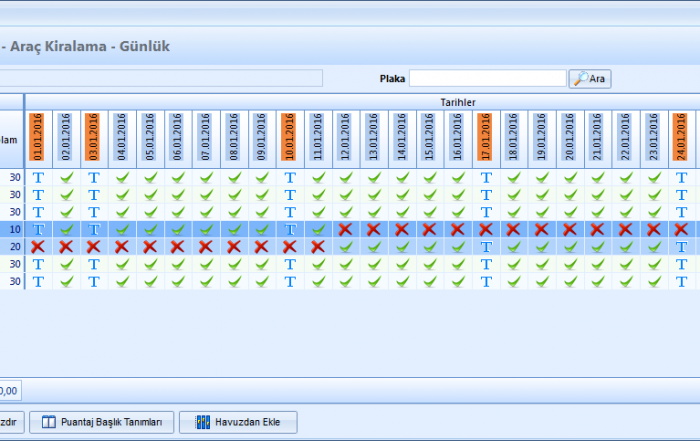
Task: Select the orange 17.01.2016 date column header
Action: [x=486, y=137]
